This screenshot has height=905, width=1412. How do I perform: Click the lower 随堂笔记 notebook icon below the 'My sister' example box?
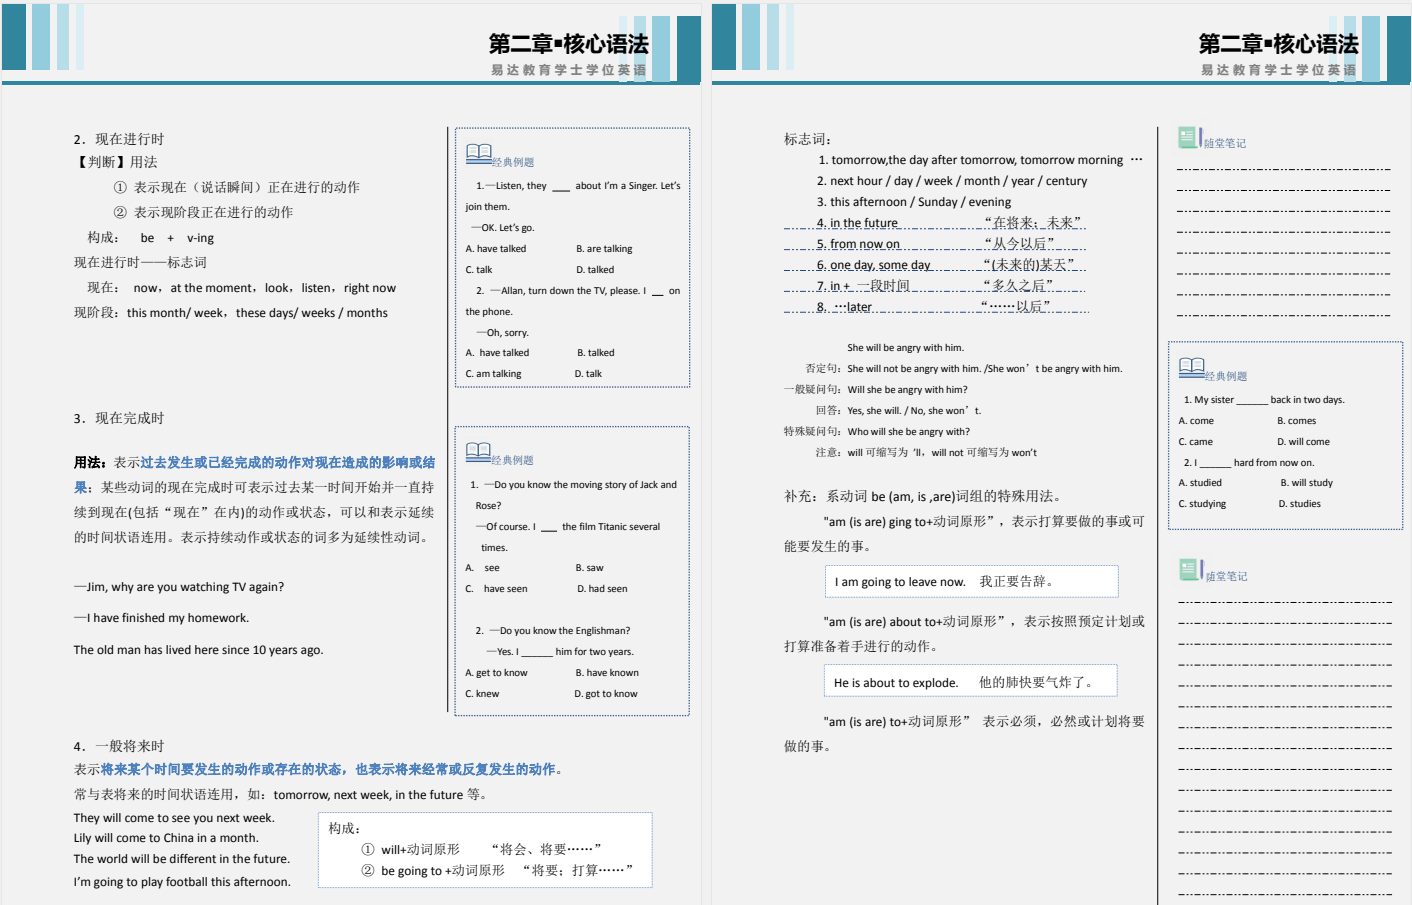[x=1190, y=570]
